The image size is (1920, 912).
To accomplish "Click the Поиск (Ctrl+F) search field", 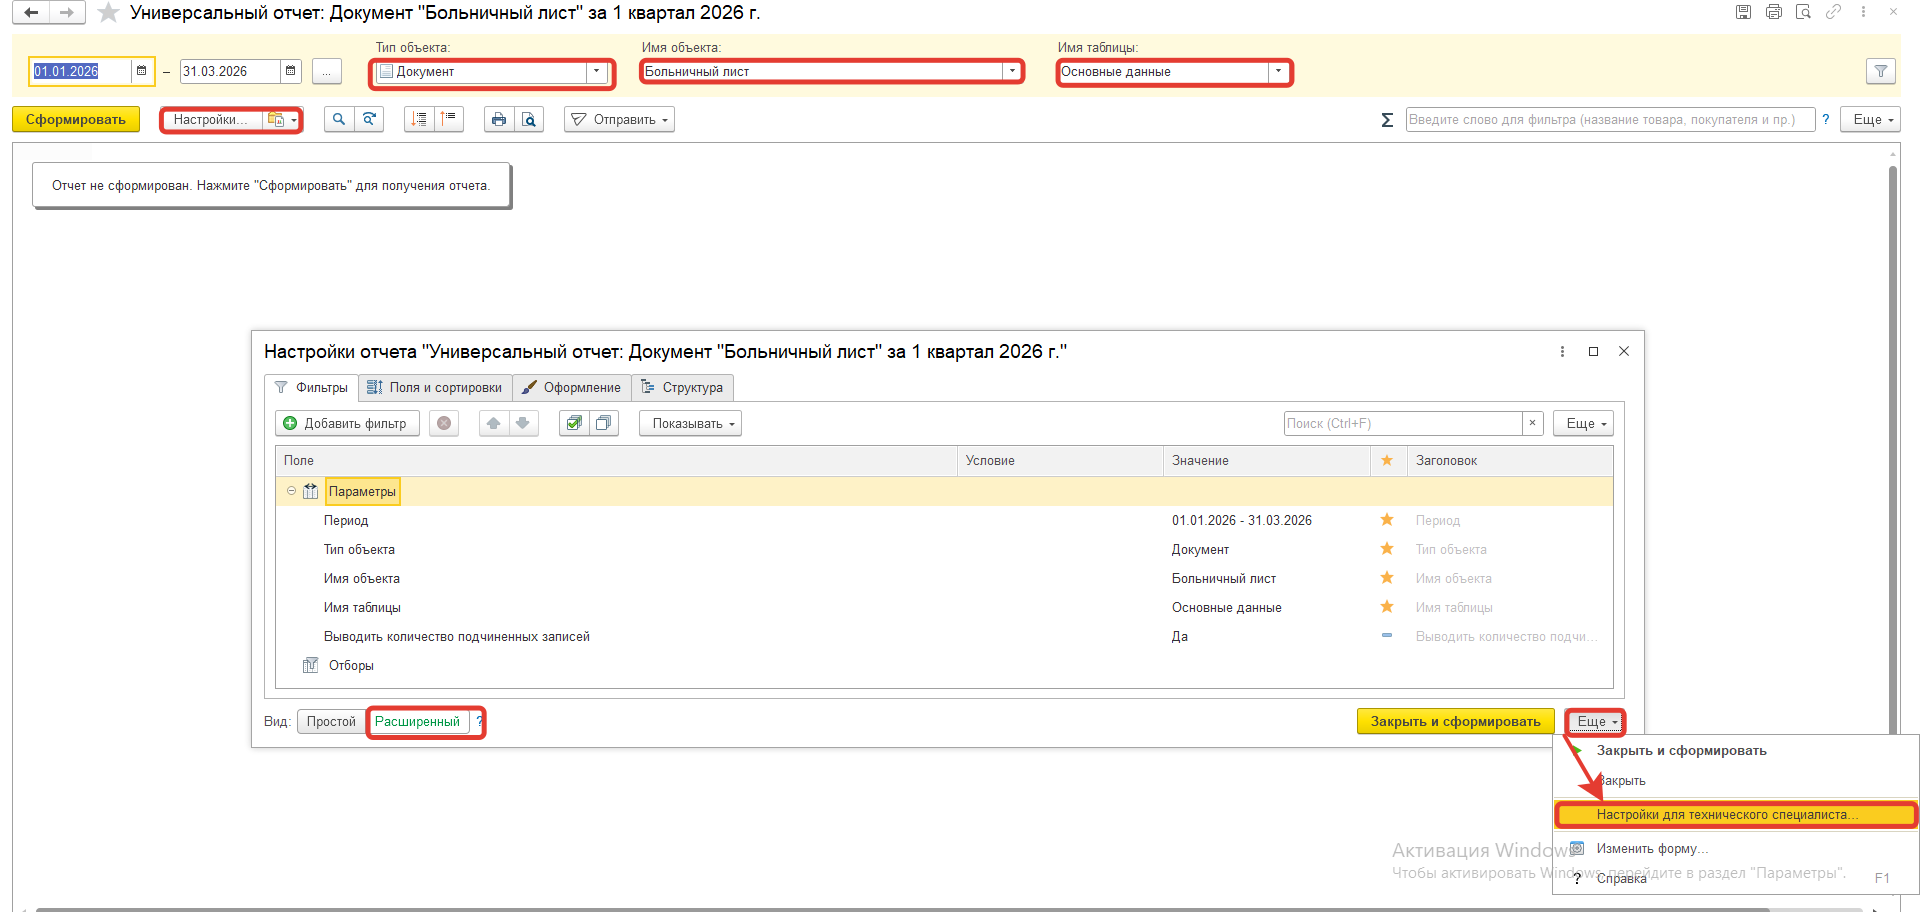I will pos(1402,423).
